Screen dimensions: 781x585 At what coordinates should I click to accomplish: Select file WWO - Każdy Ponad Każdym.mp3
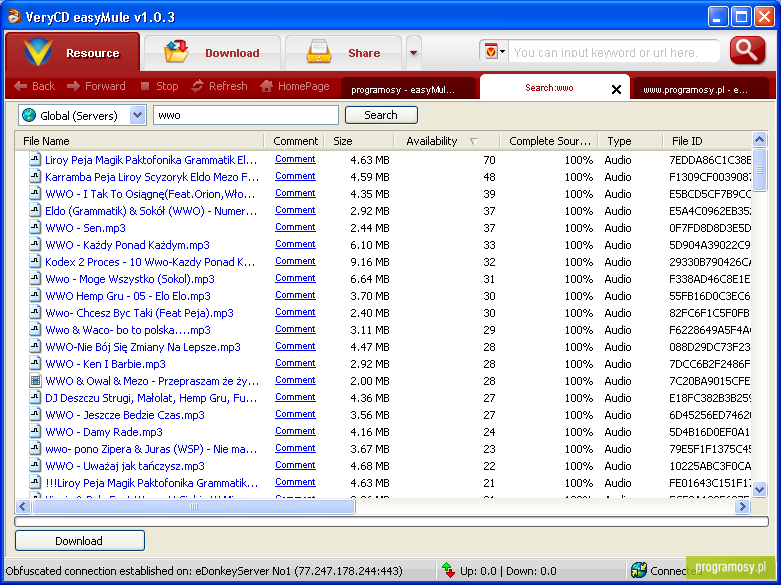pyautogui.click(x=127, y=245)
